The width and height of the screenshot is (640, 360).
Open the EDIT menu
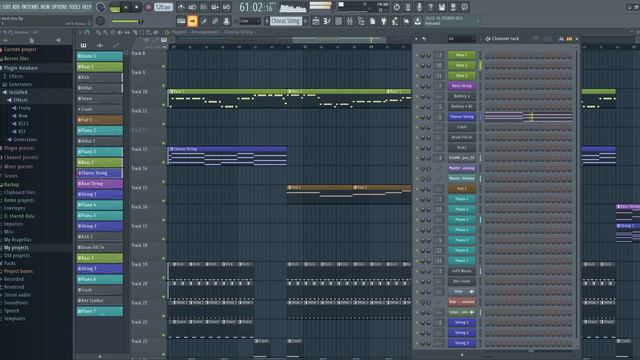coord(7,7)
